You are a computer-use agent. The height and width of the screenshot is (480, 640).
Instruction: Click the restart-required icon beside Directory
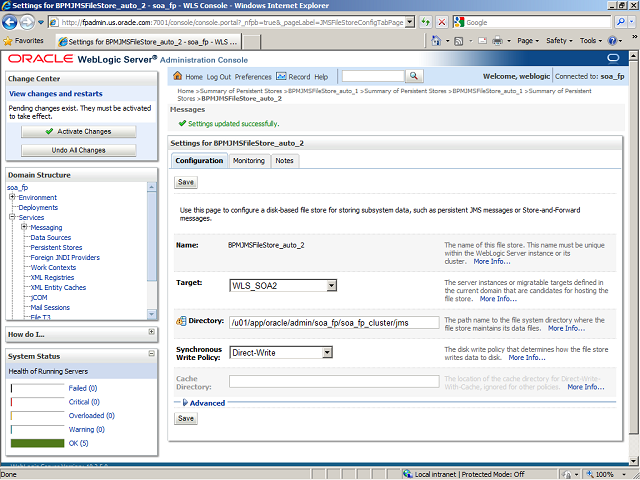181,321
